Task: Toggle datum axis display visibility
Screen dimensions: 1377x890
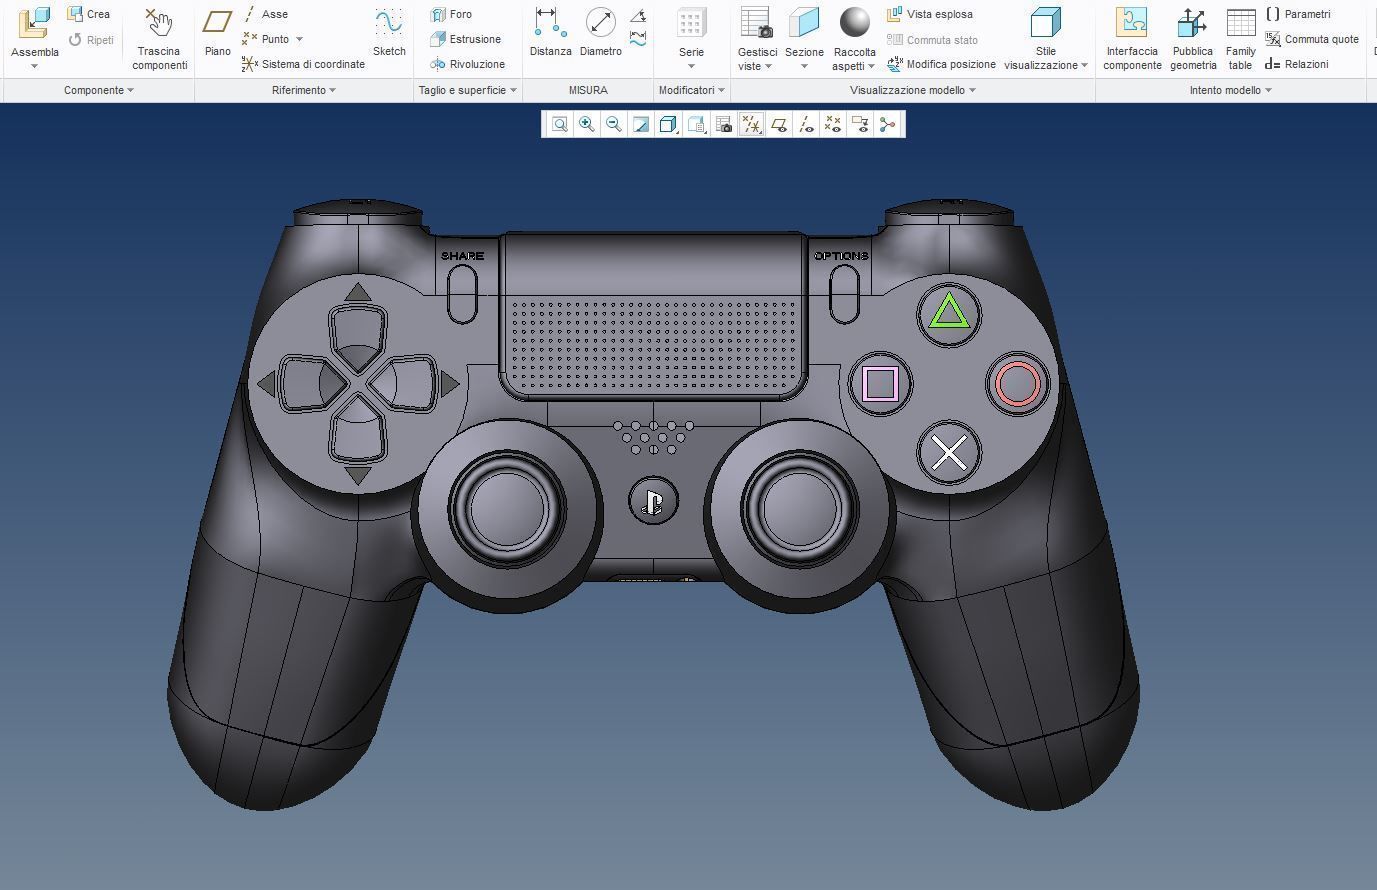Action: [x=806, y=124]
